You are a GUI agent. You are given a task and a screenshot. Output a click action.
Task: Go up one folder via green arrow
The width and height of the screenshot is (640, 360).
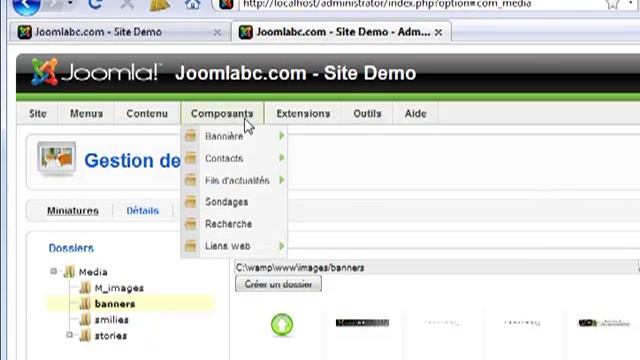pyautogui.click(x=282, y=324)
